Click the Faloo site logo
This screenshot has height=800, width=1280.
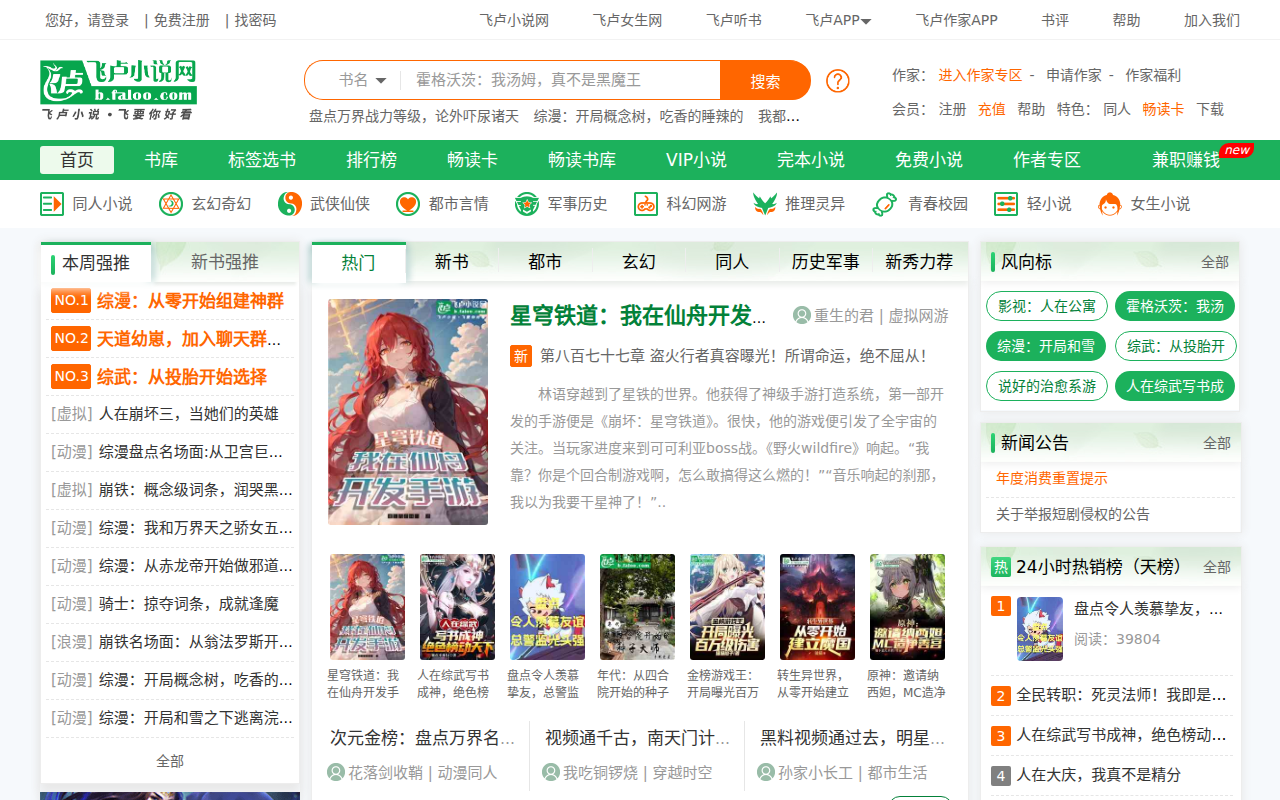click(118, 90)
